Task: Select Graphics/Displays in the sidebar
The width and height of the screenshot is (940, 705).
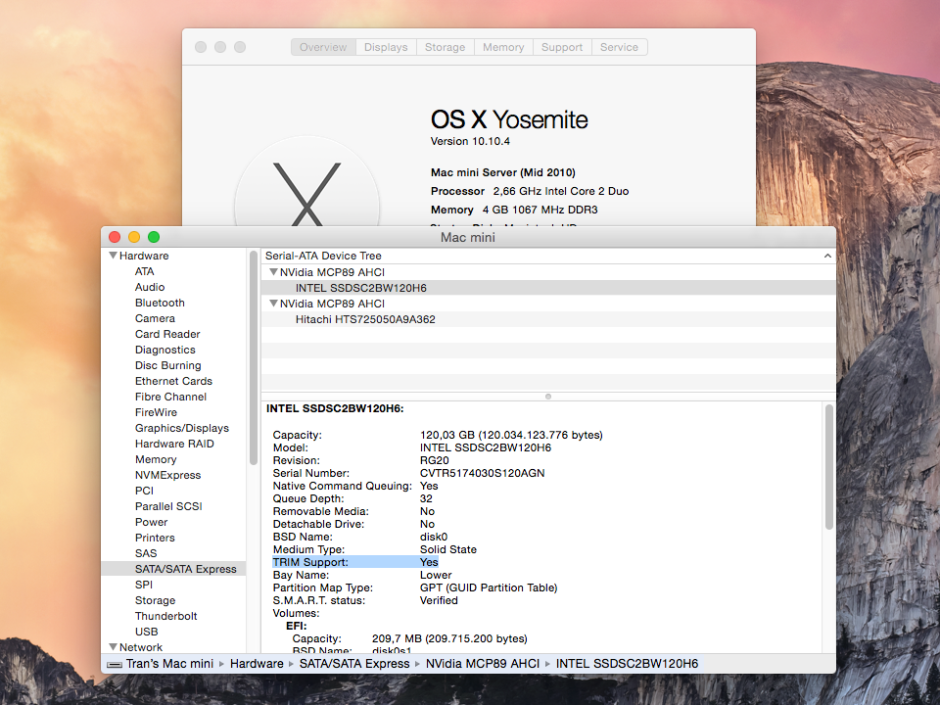Action: pos(182,428)
